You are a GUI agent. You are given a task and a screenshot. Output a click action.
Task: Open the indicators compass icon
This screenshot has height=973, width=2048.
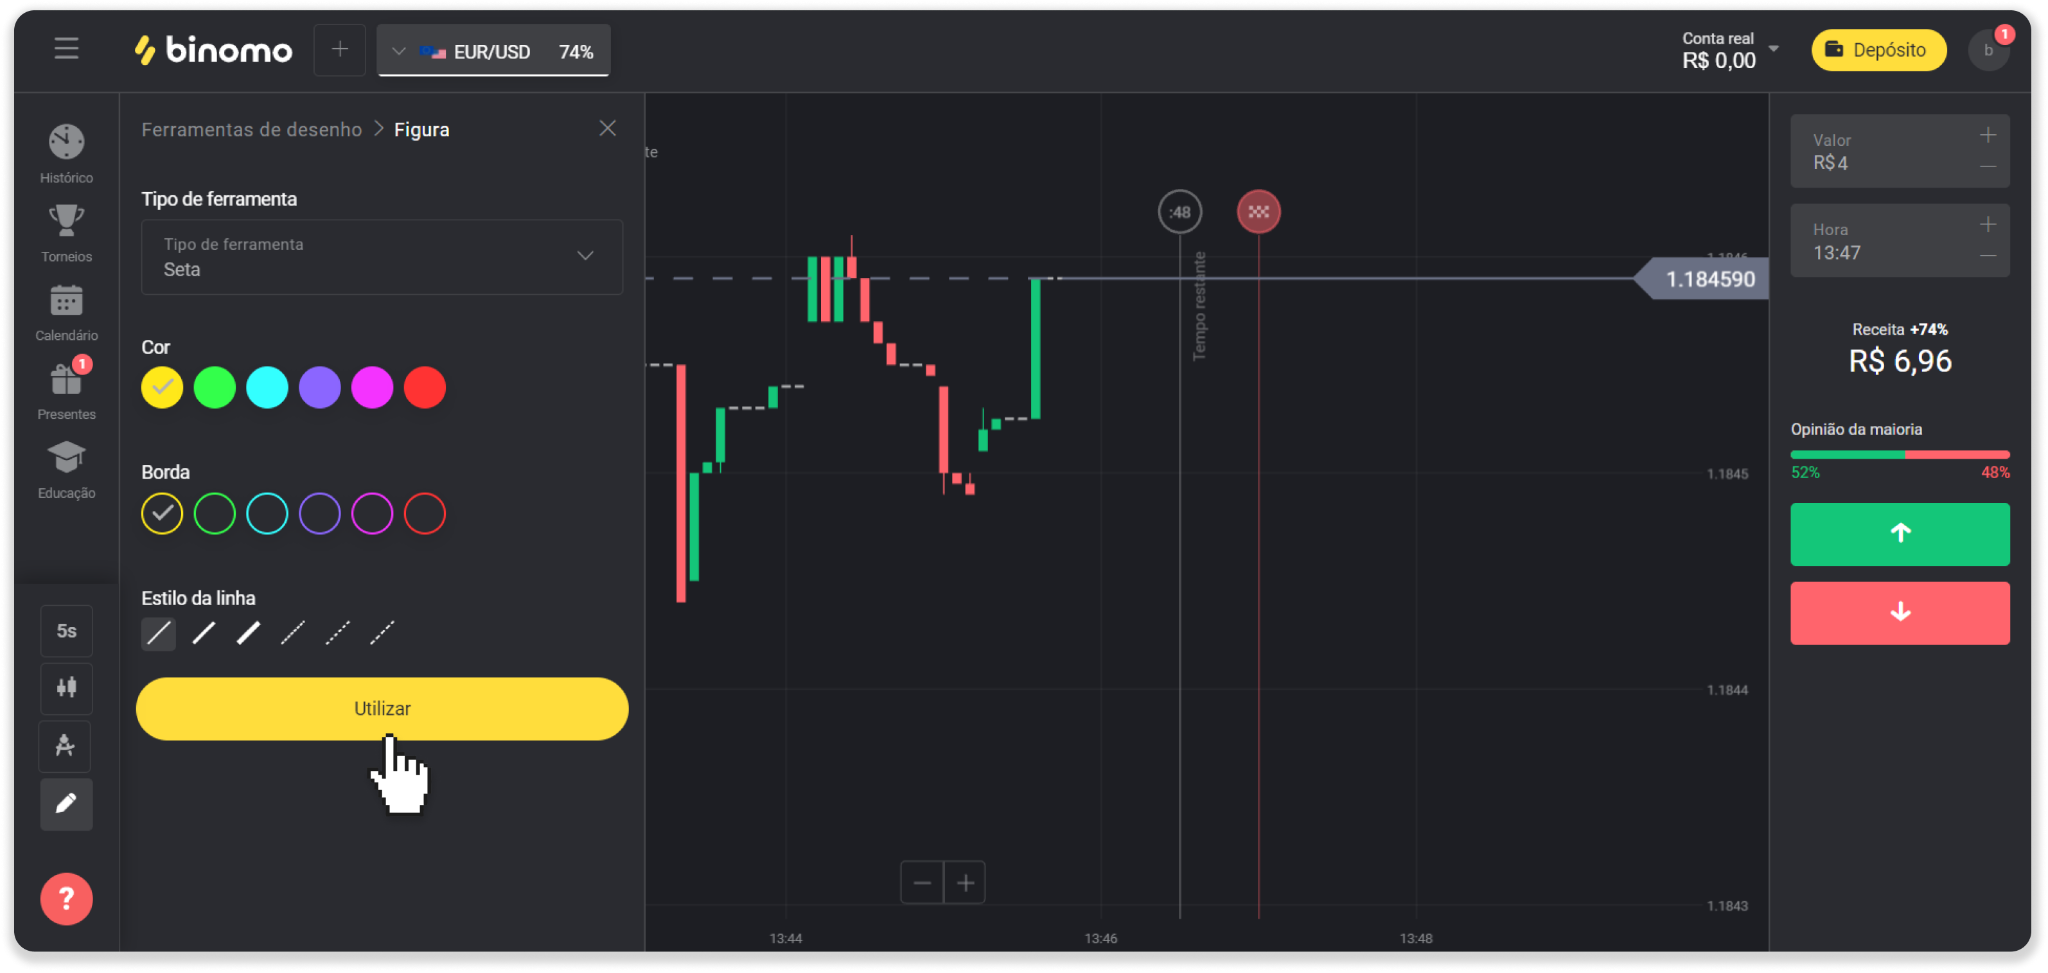pos(66,746)
